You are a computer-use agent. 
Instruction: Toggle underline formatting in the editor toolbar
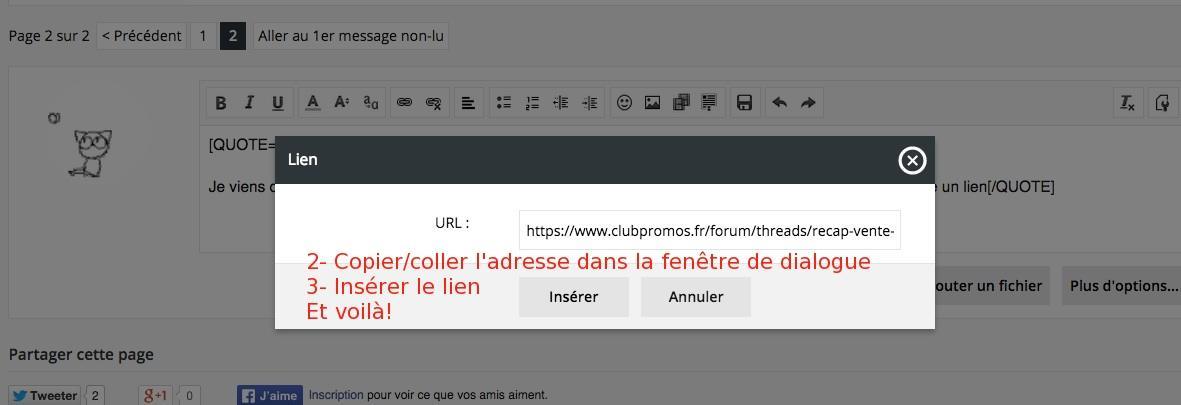coord(278,103)
